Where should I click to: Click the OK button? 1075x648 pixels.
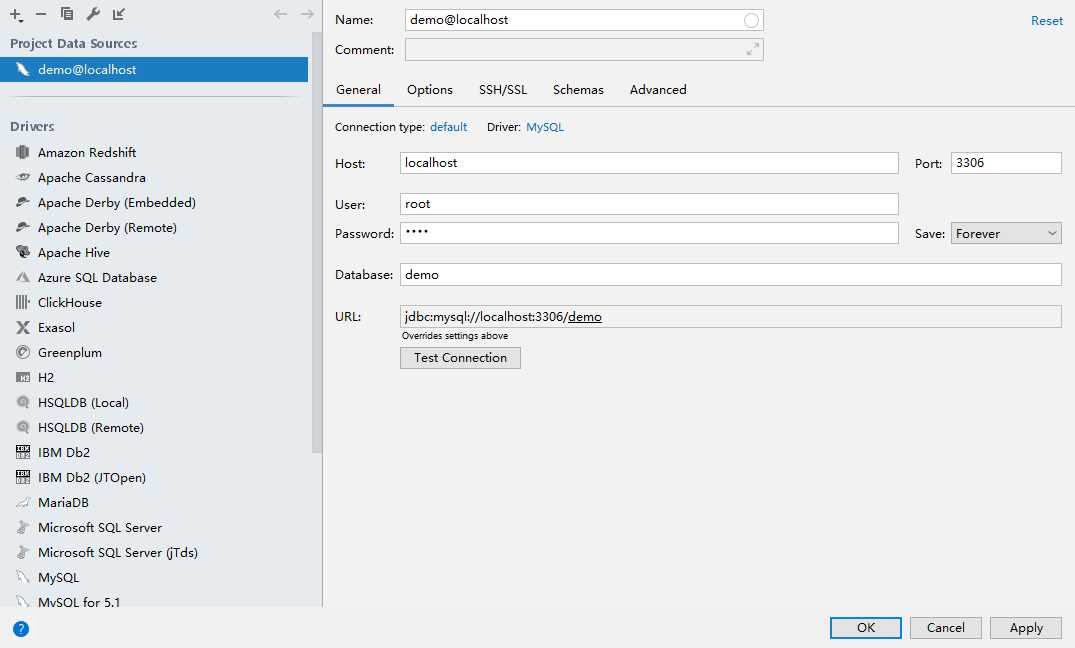(x=865, y=628)
